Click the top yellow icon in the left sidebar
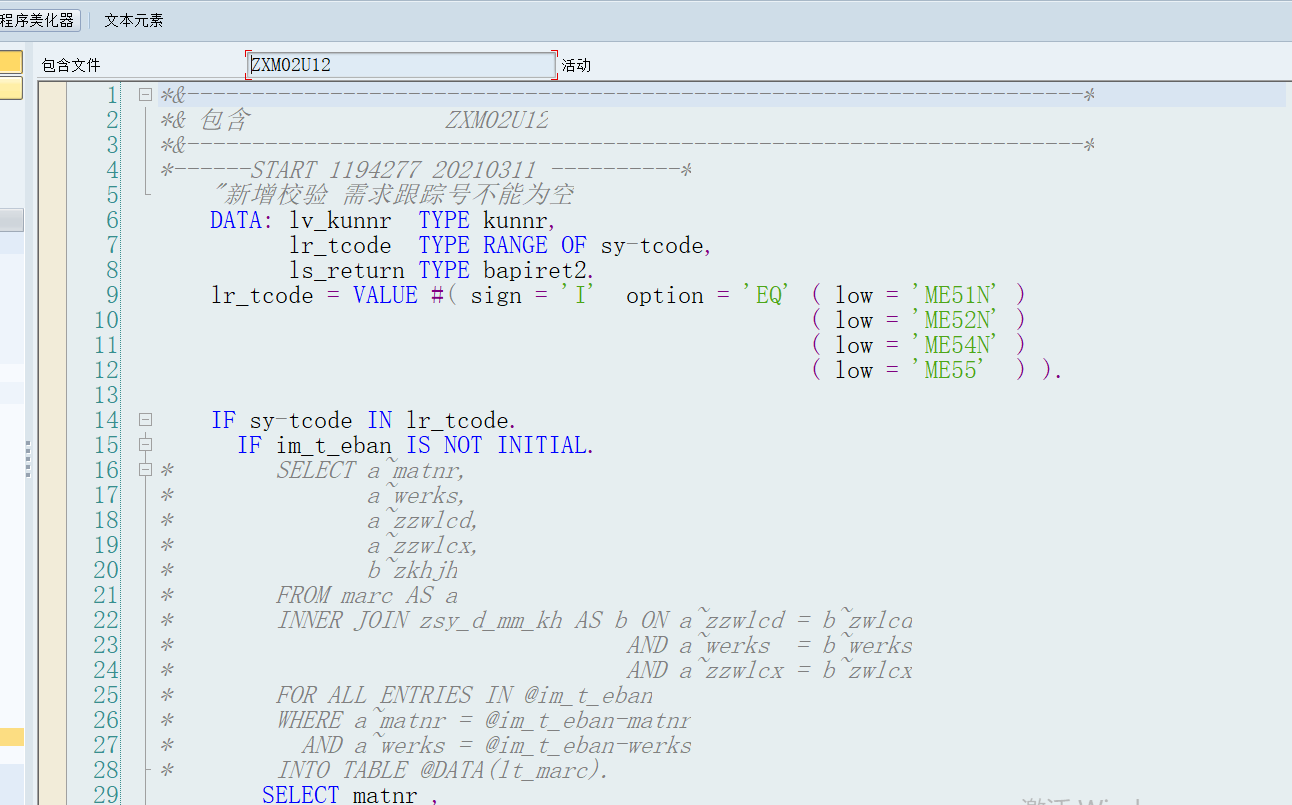The height and width of the screenshot is (805, 1292). tap(11, 61)
